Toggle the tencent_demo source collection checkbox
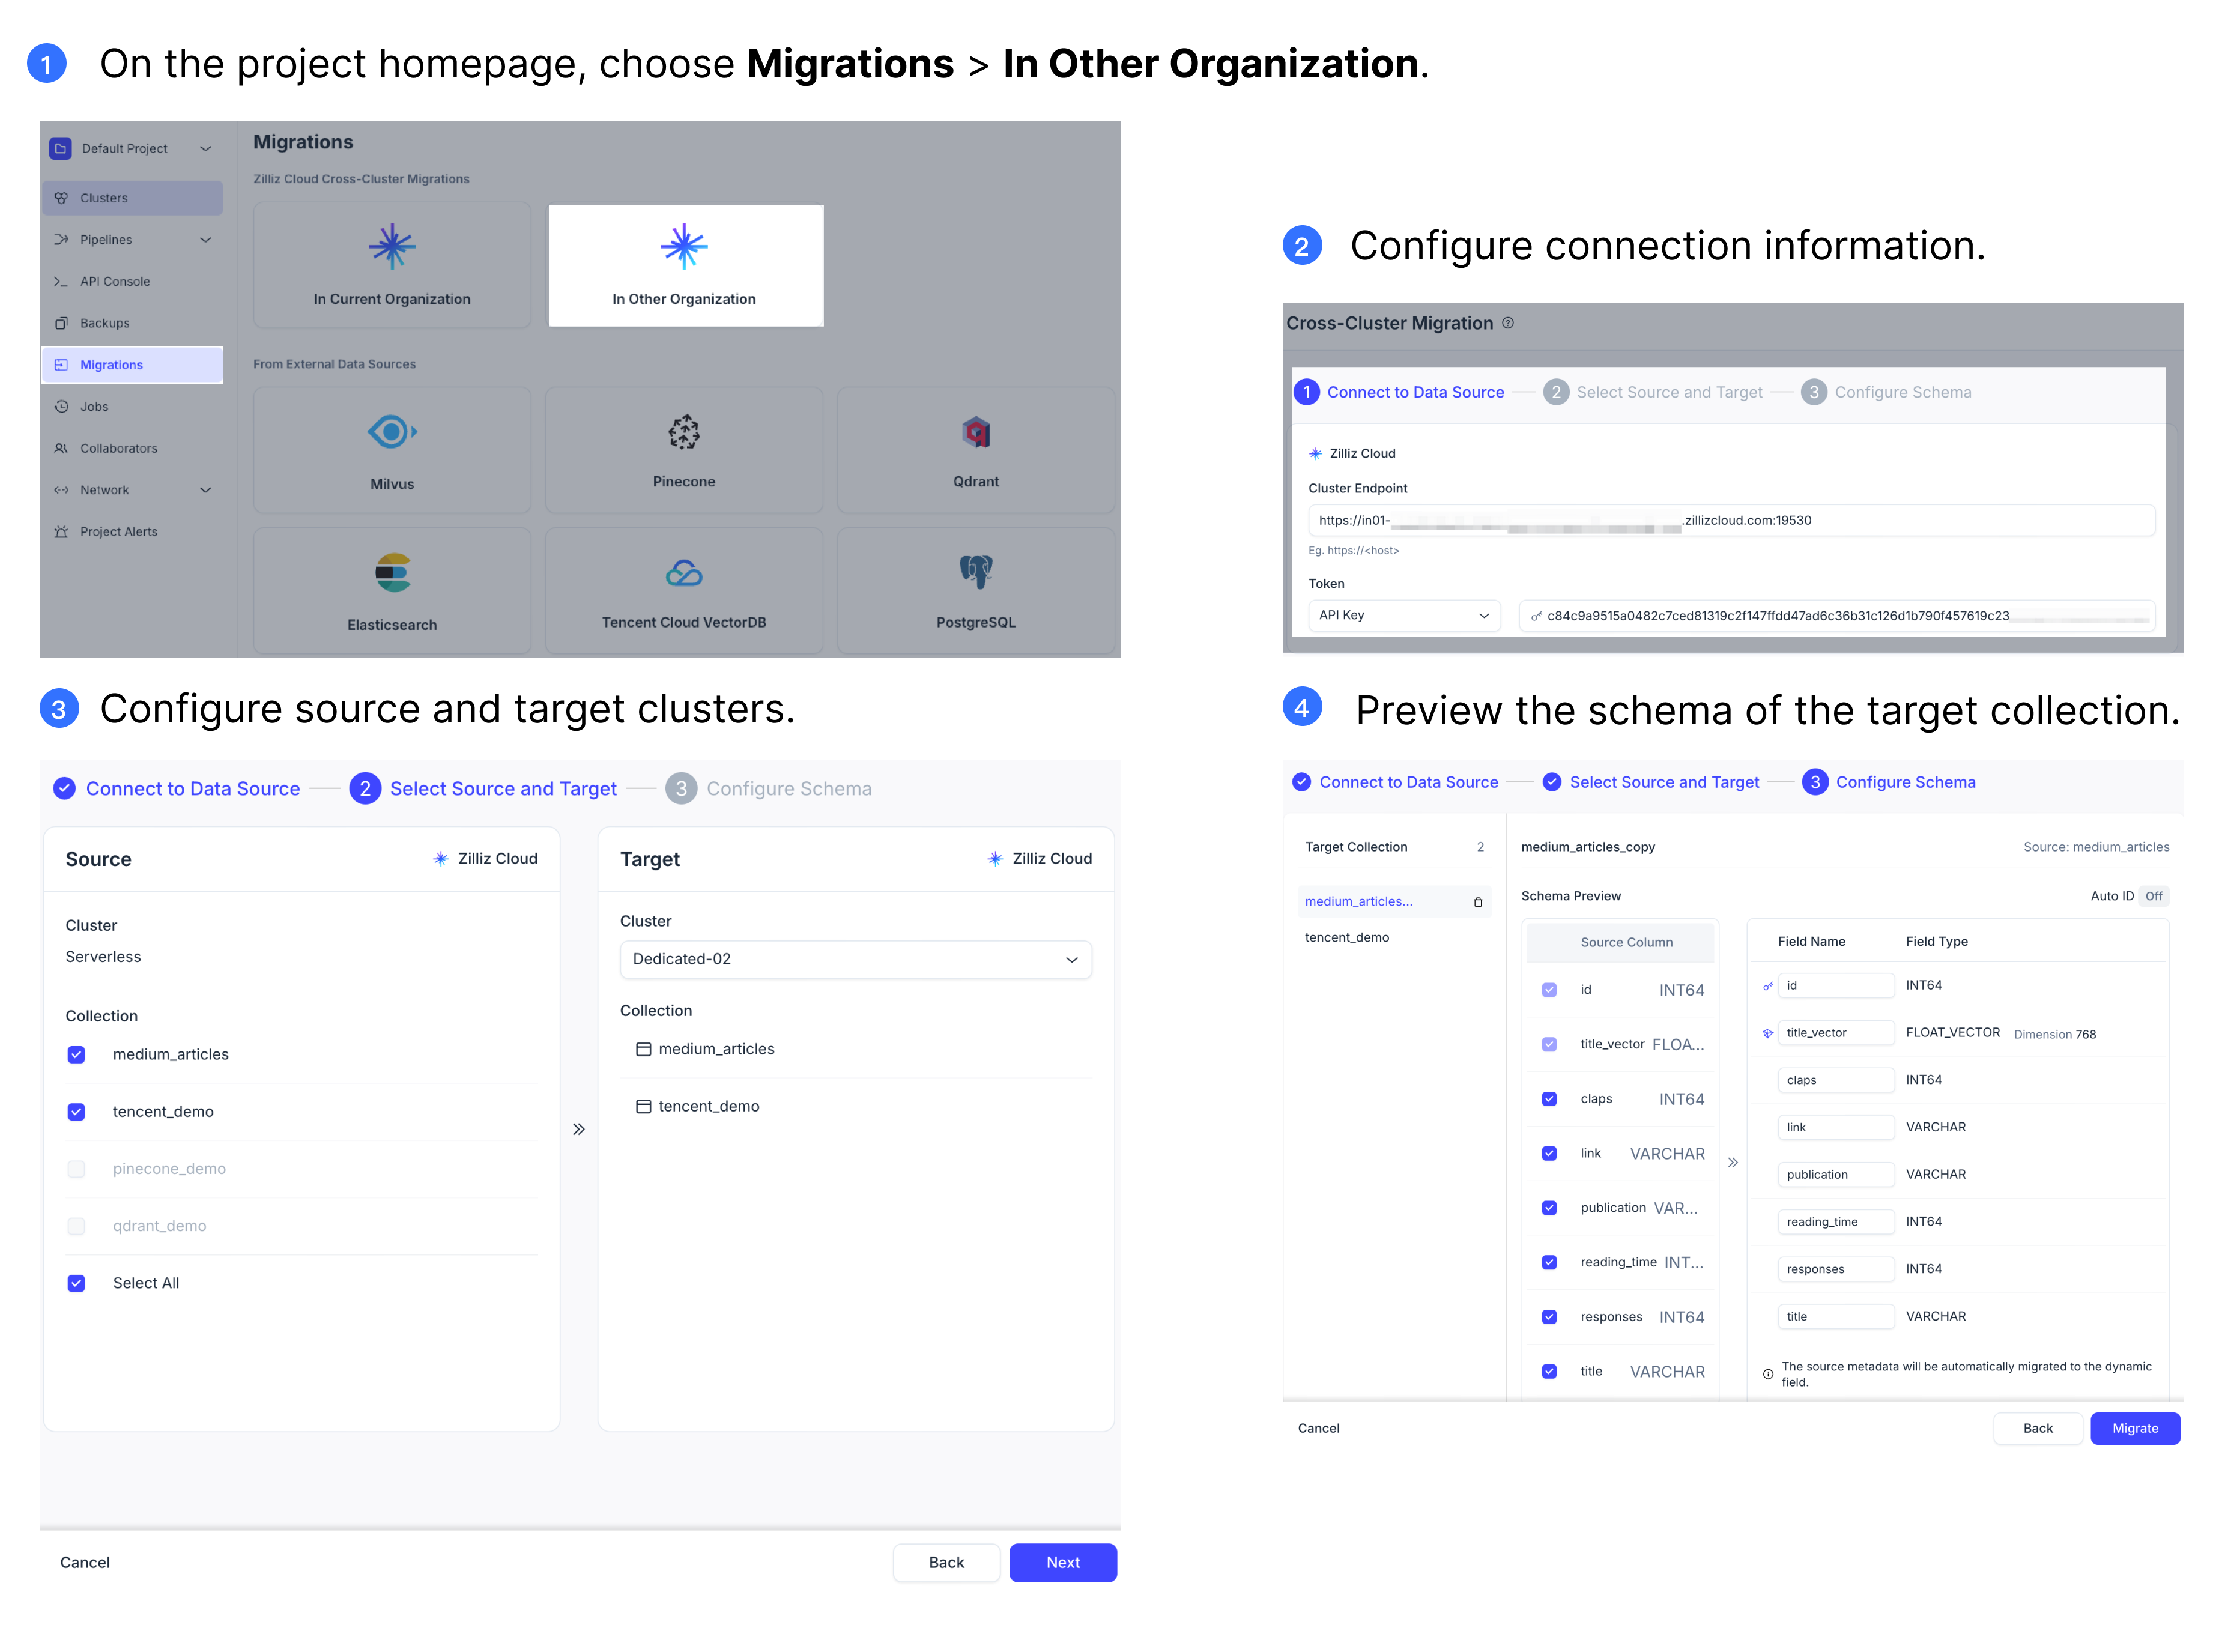This screenshot has width=2225, height=1652. click(x=76, y=1111)
